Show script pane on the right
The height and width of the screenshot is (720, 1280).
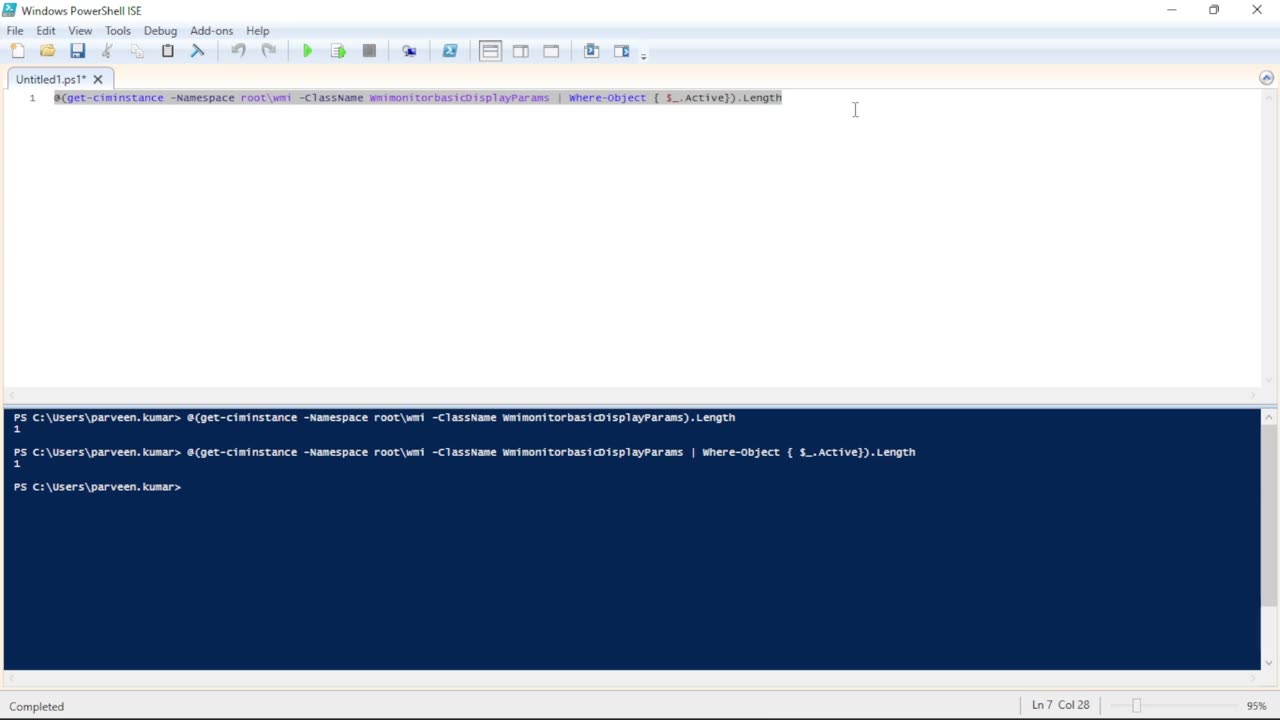[x=521, y=51]
